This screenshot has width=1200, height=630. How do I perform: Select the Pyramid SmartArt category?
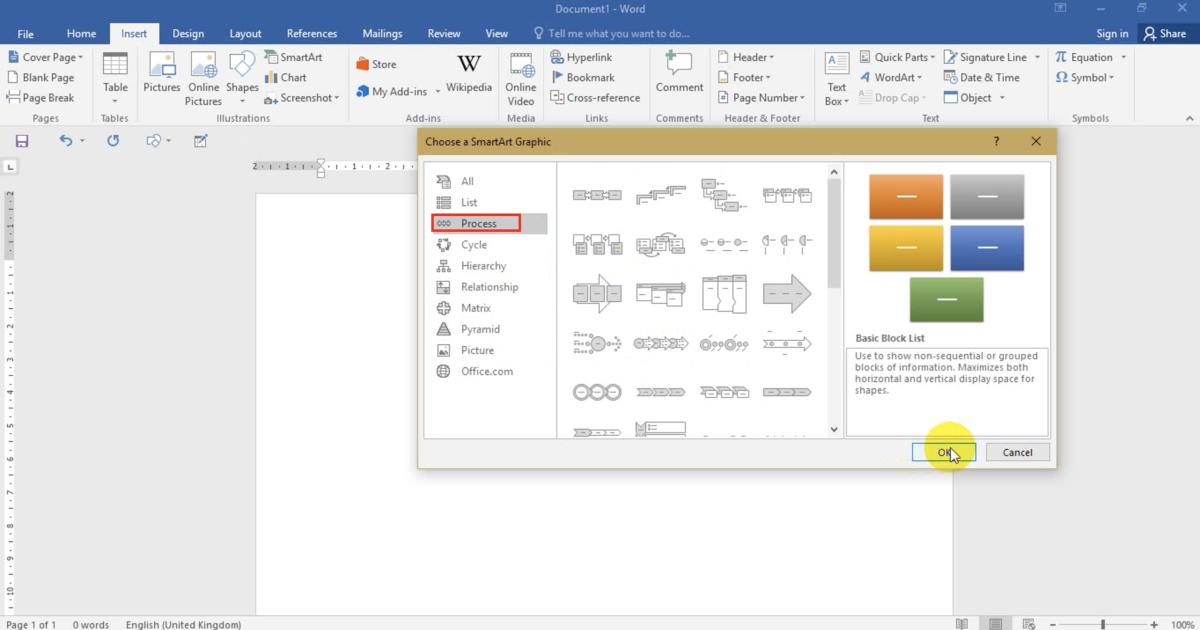[480, 329]
